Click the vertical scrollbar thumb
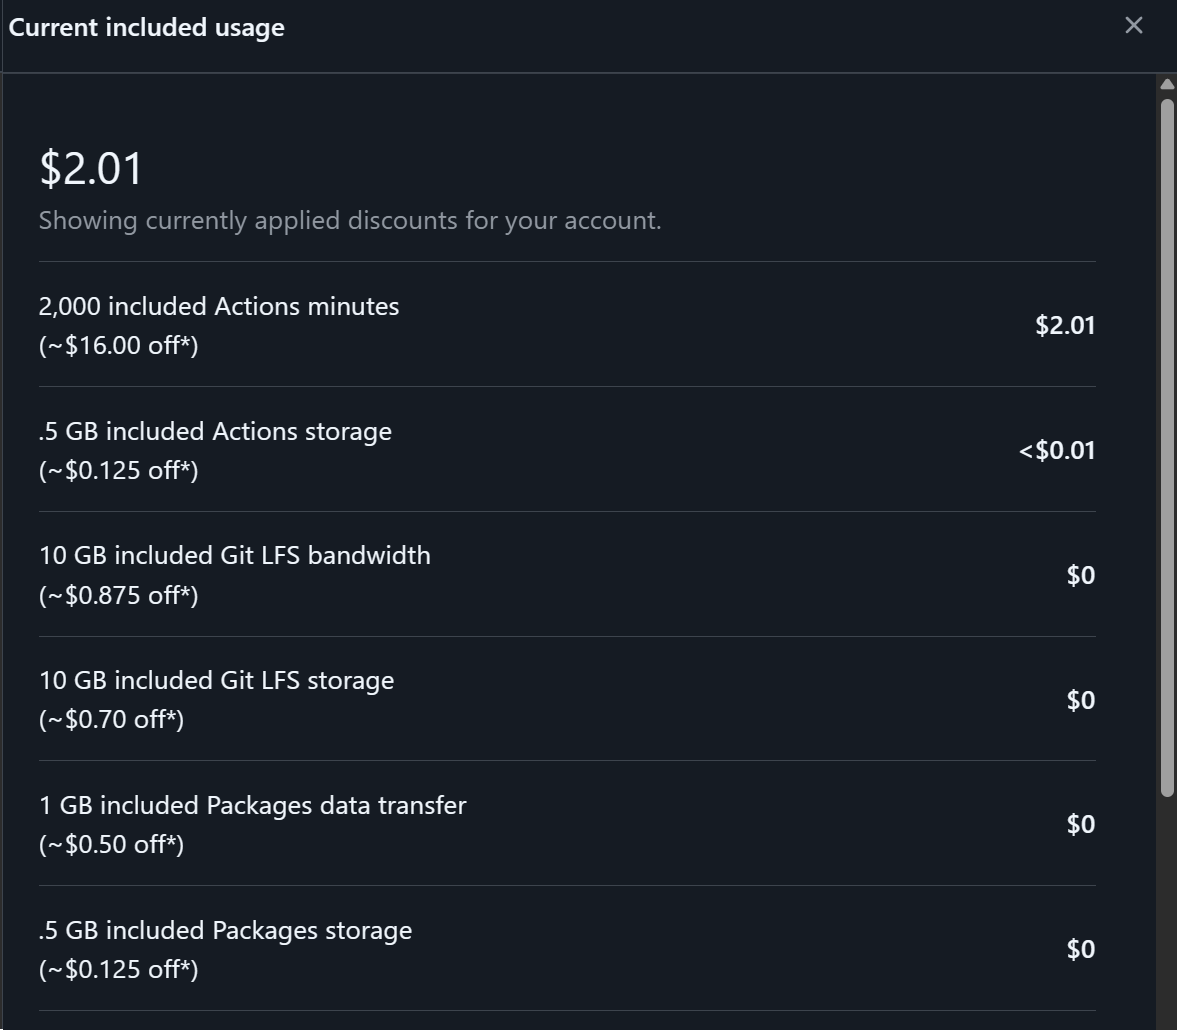The width and height of the screenshot is (1177, 1030). point(1167,447)
